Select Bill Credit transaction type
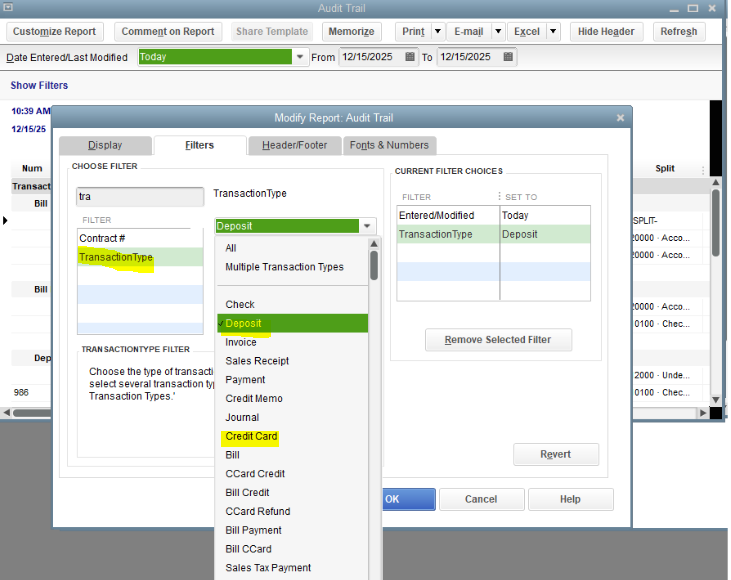The width and height of the screenshot is (731, 580). (292, 493)
